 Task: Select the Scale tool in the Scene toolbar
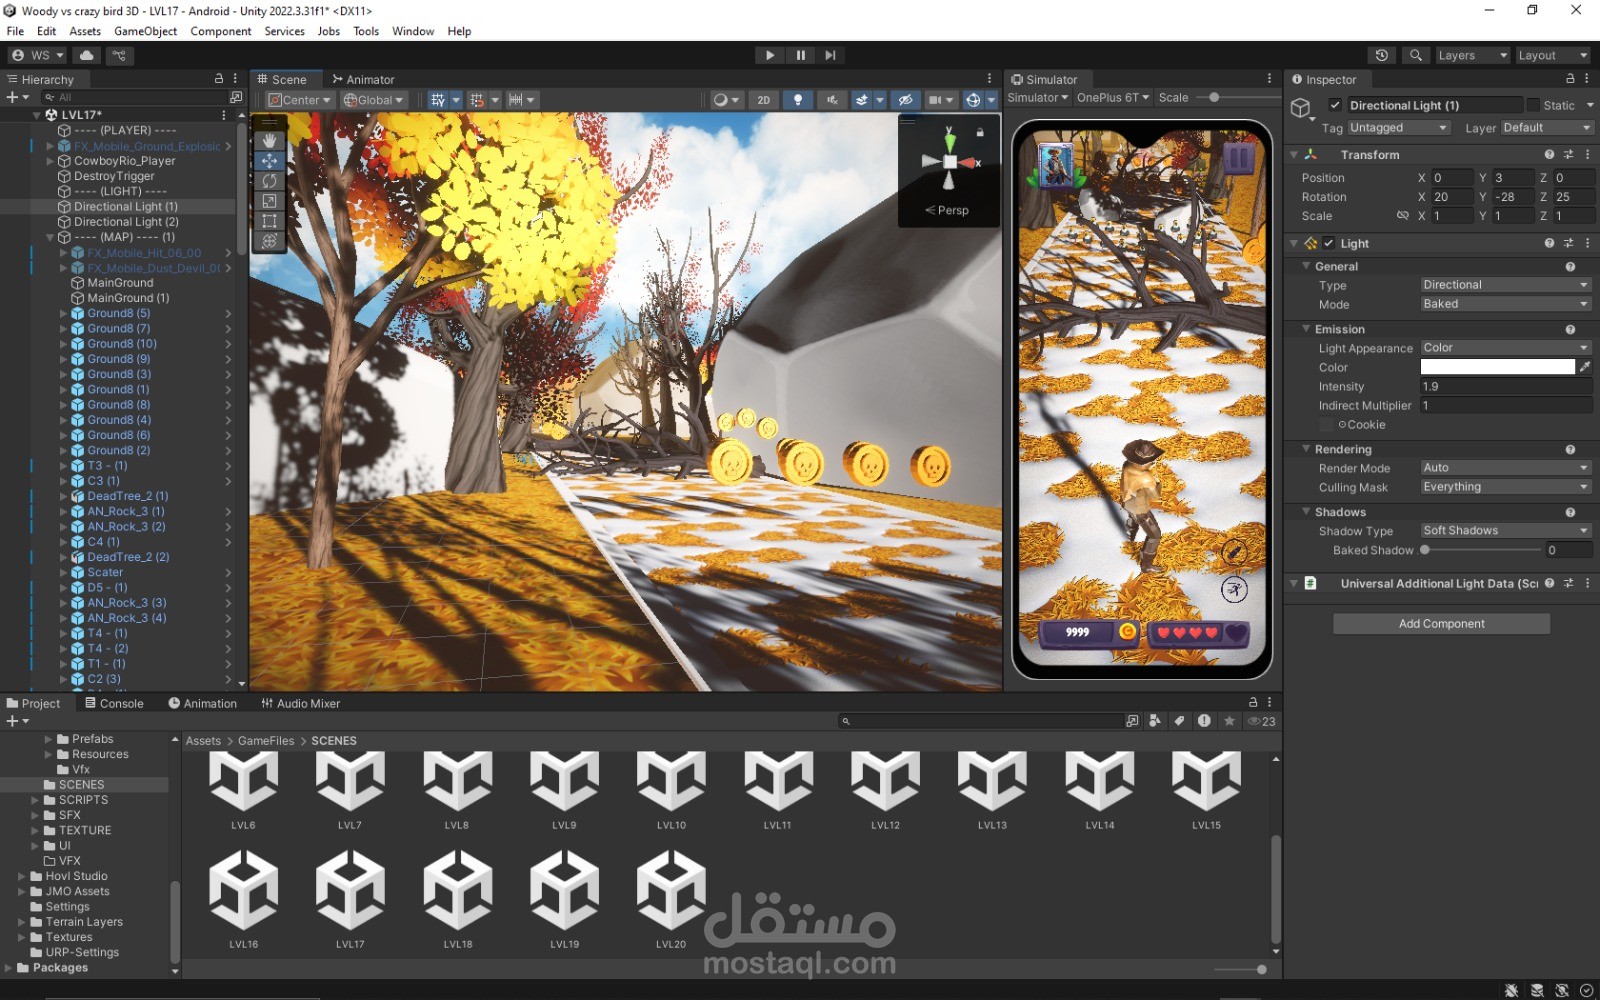pos(269,201)
